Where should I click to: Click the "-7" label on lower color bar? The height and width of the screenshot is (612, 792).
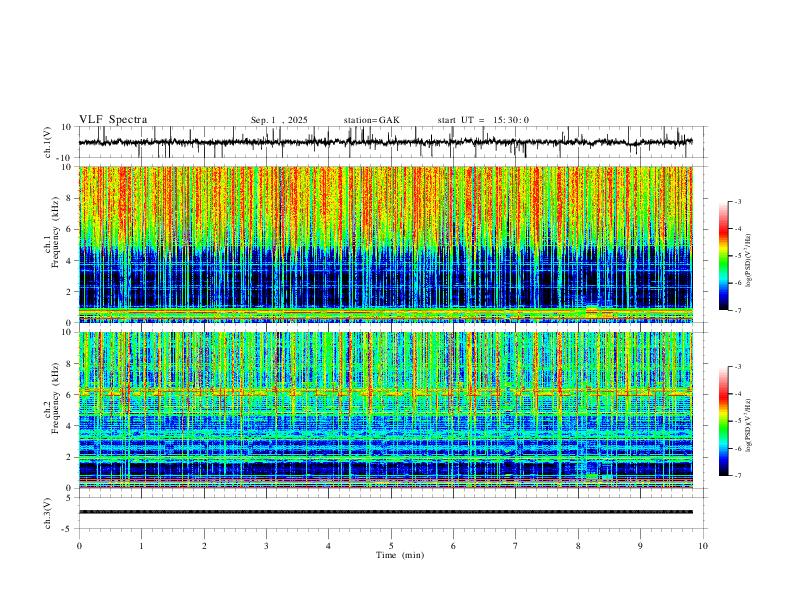(x=737, y=475)
